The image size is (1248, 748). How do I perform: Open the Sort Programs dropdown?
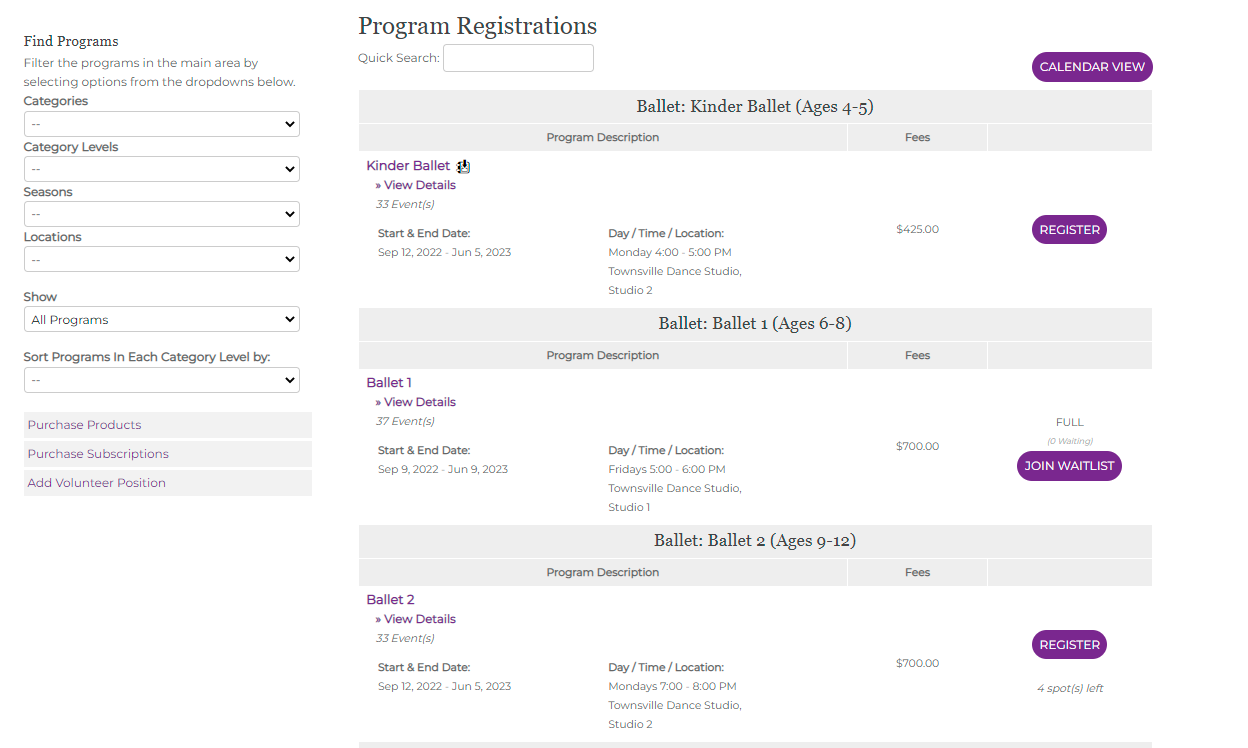161,380
